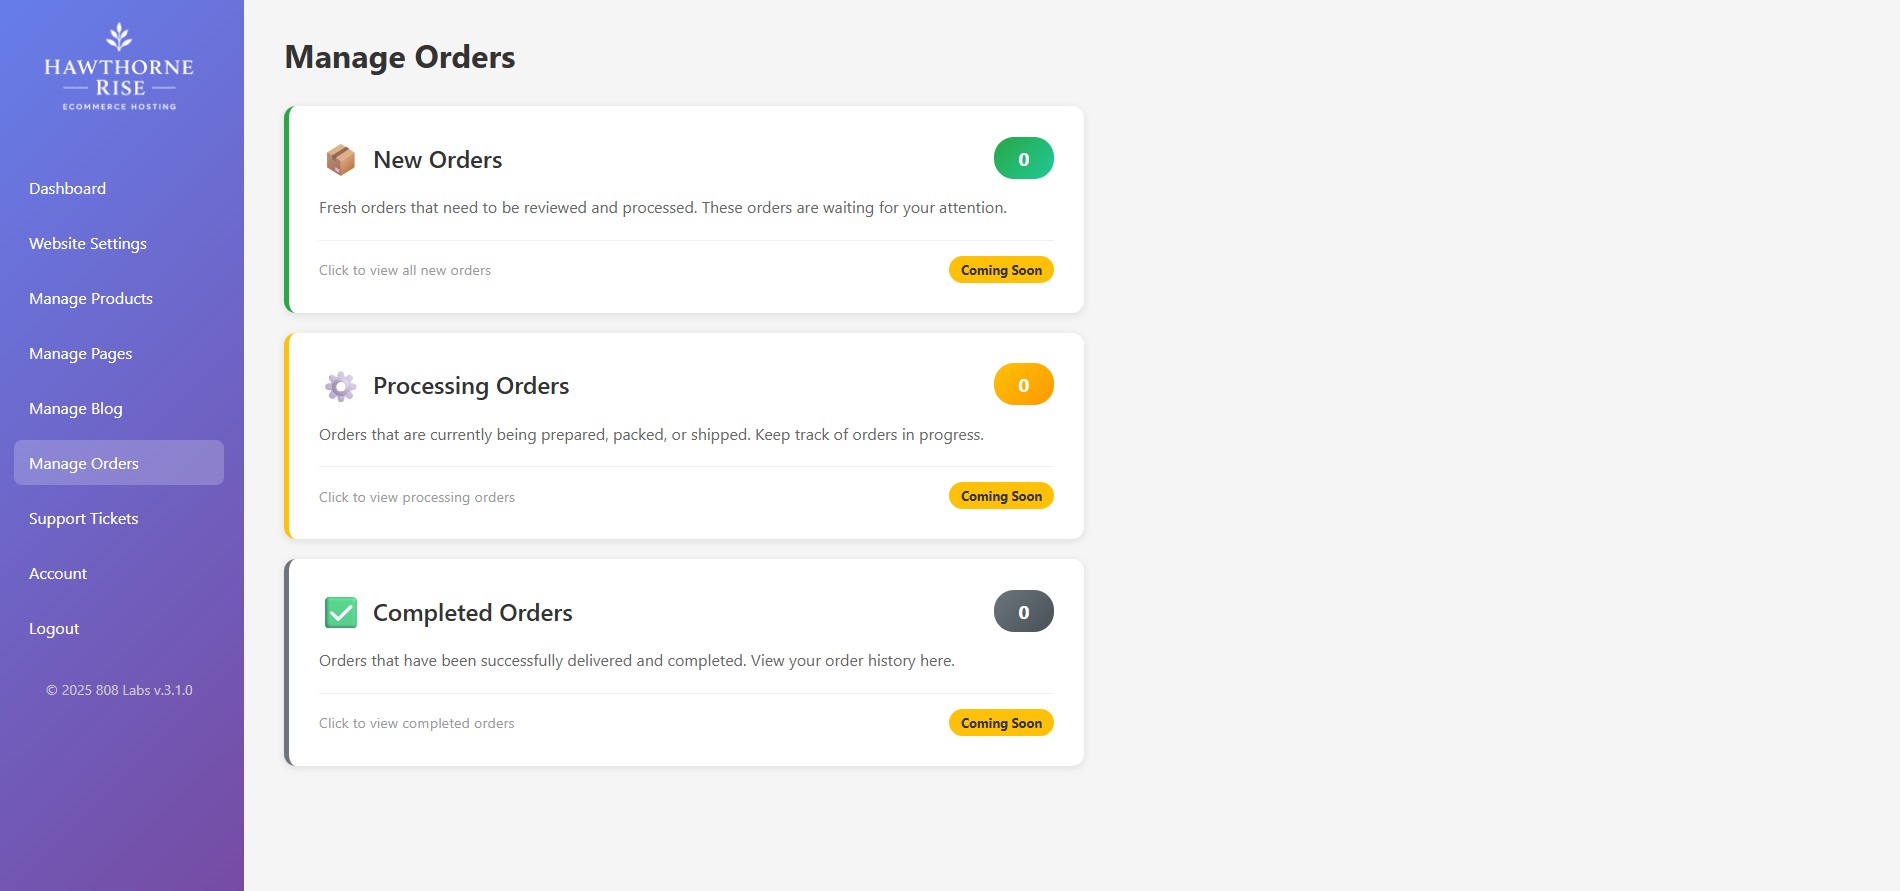
Task: Open Manage Pages section
Action: point(80,353)
